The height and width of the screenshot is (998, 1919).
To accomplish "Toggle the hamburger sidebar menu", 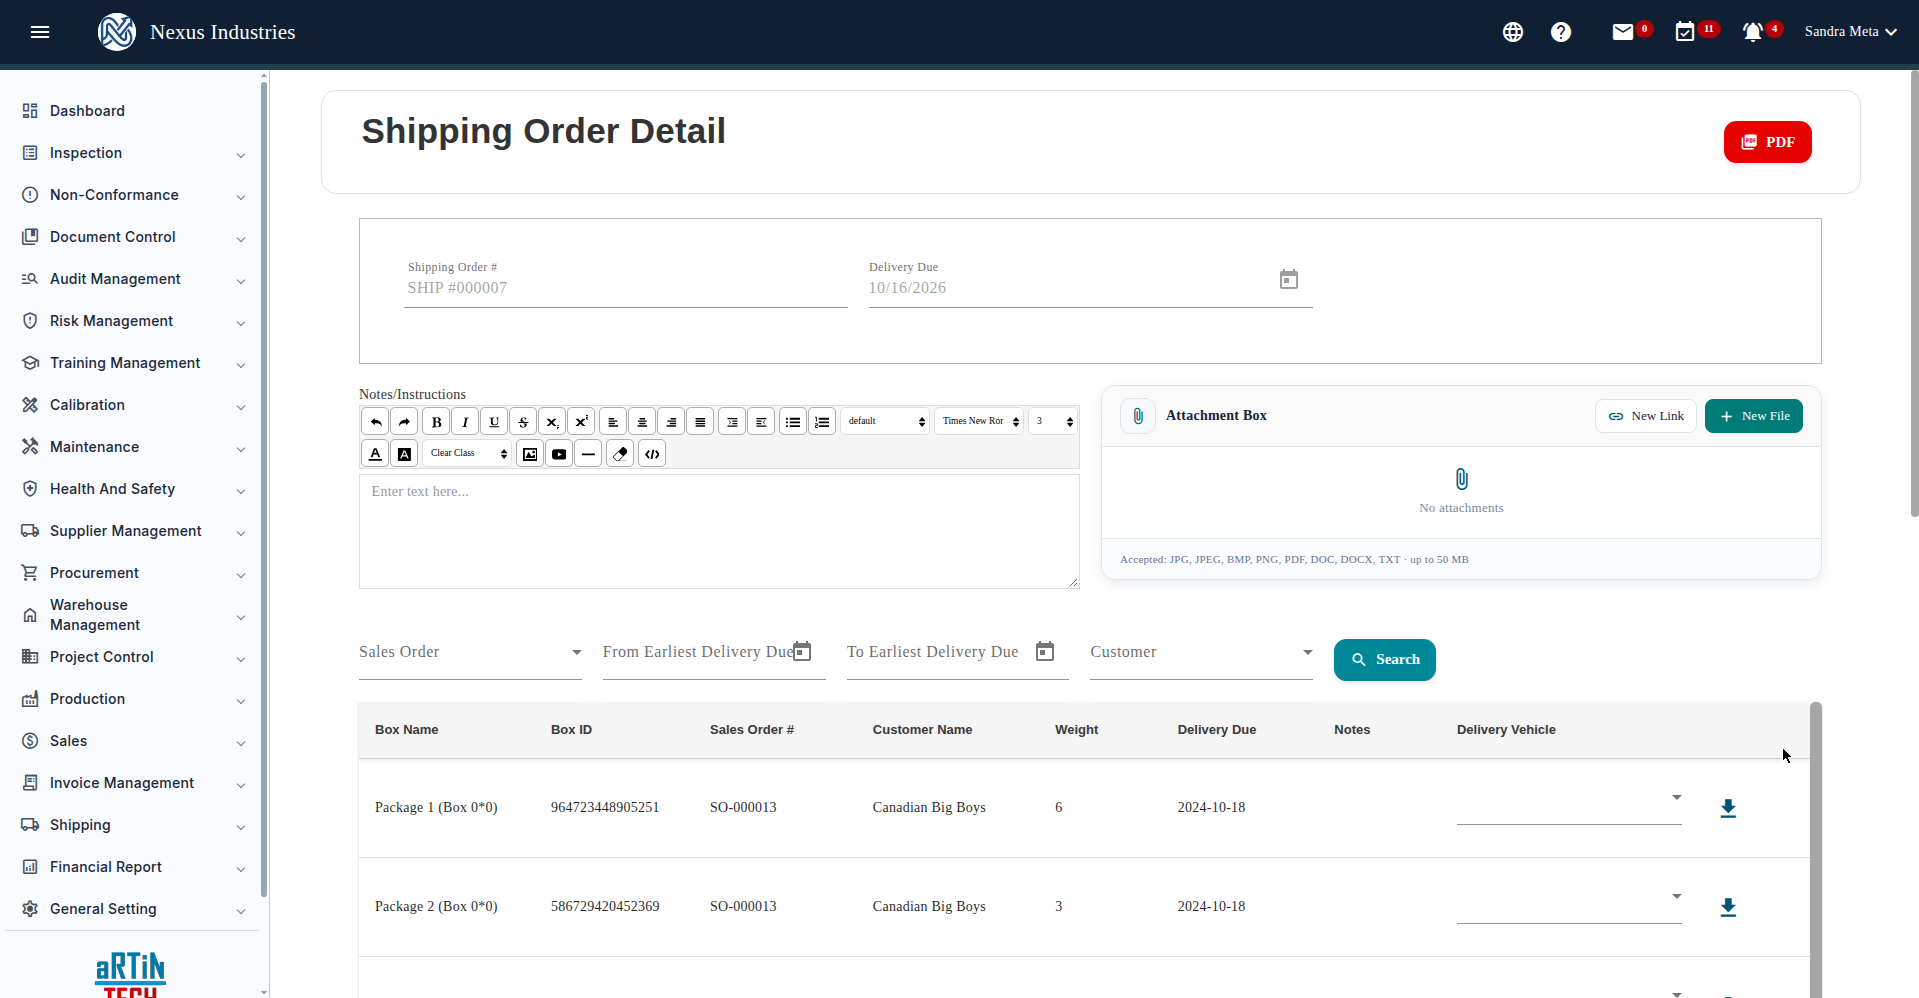I will (40, 32).
